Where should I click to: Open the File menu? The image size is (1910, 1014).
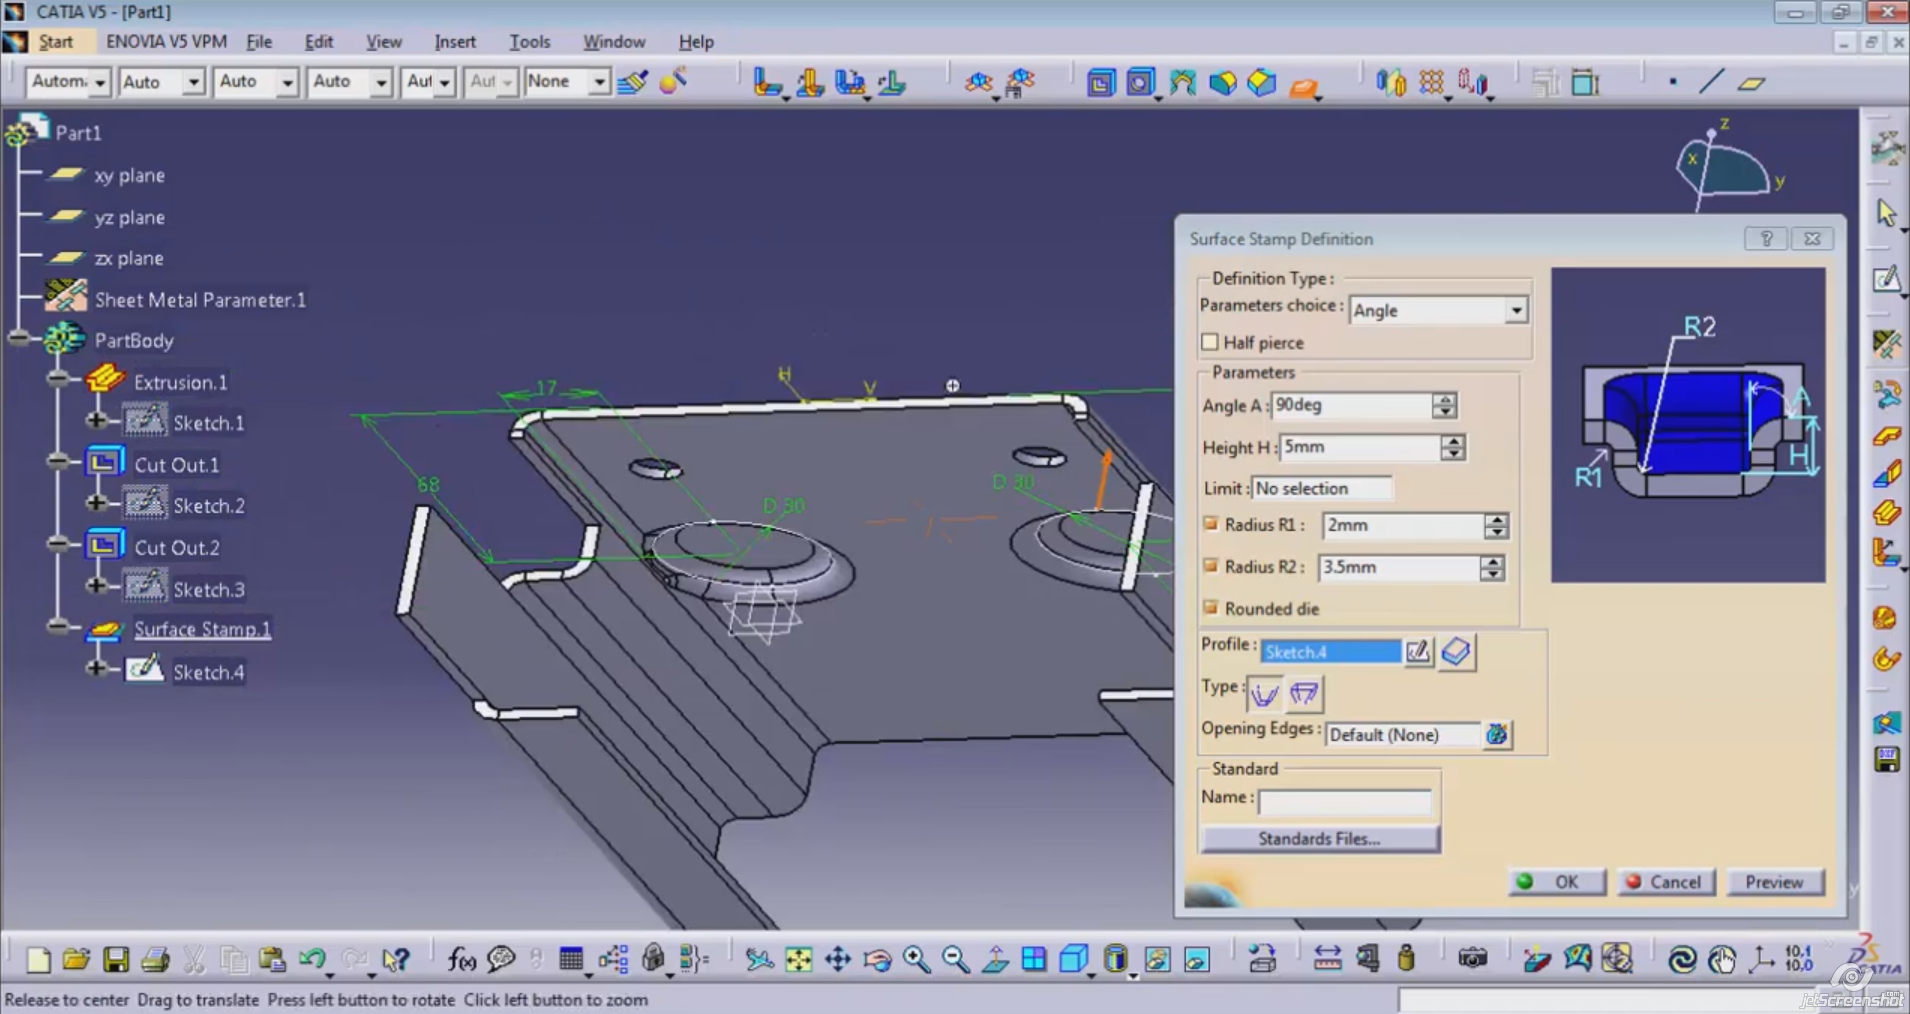259,42
